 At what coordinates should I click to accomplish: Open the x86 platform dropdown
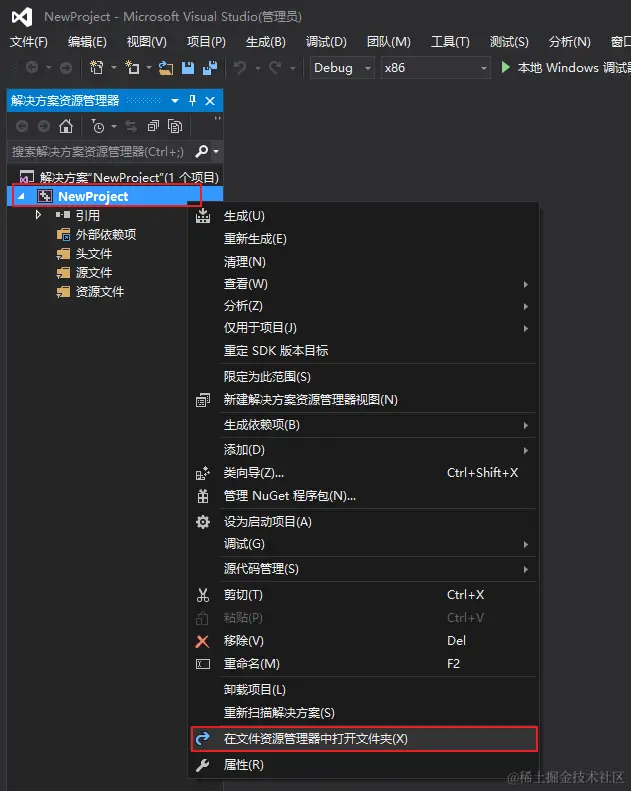(x=435, y=68)
